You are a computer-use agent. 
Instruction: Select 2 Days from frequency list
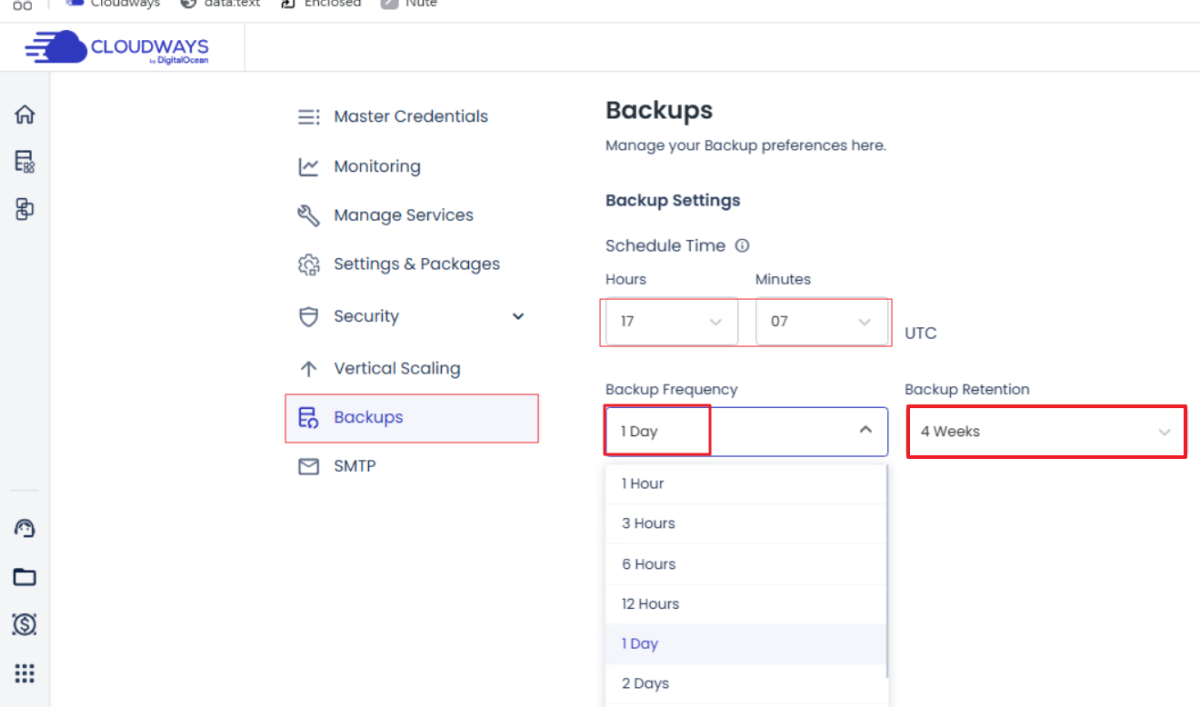click(645, 684)
